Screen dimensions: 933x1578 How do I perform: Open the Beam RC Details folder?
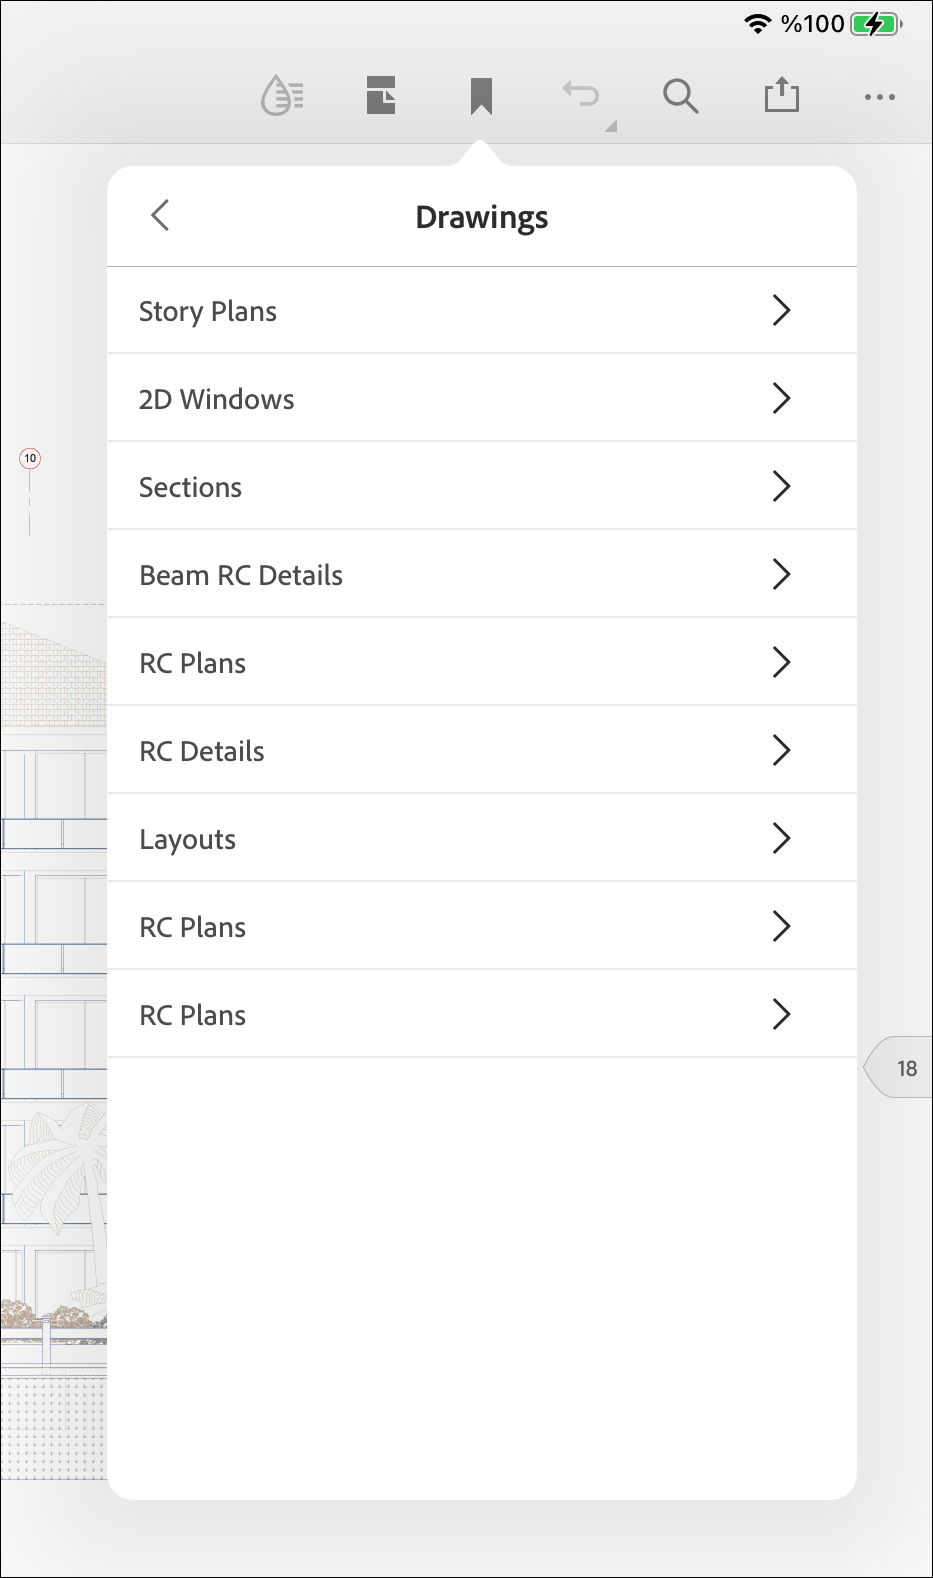click(x=241, y=575)
